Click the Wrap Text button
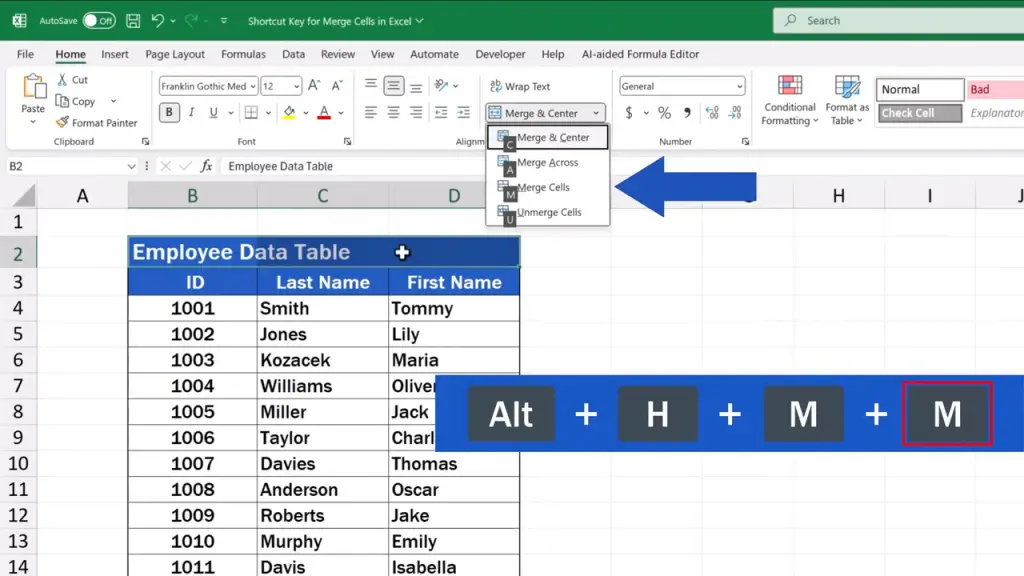The image size is (1024, 576). (520, 87)
